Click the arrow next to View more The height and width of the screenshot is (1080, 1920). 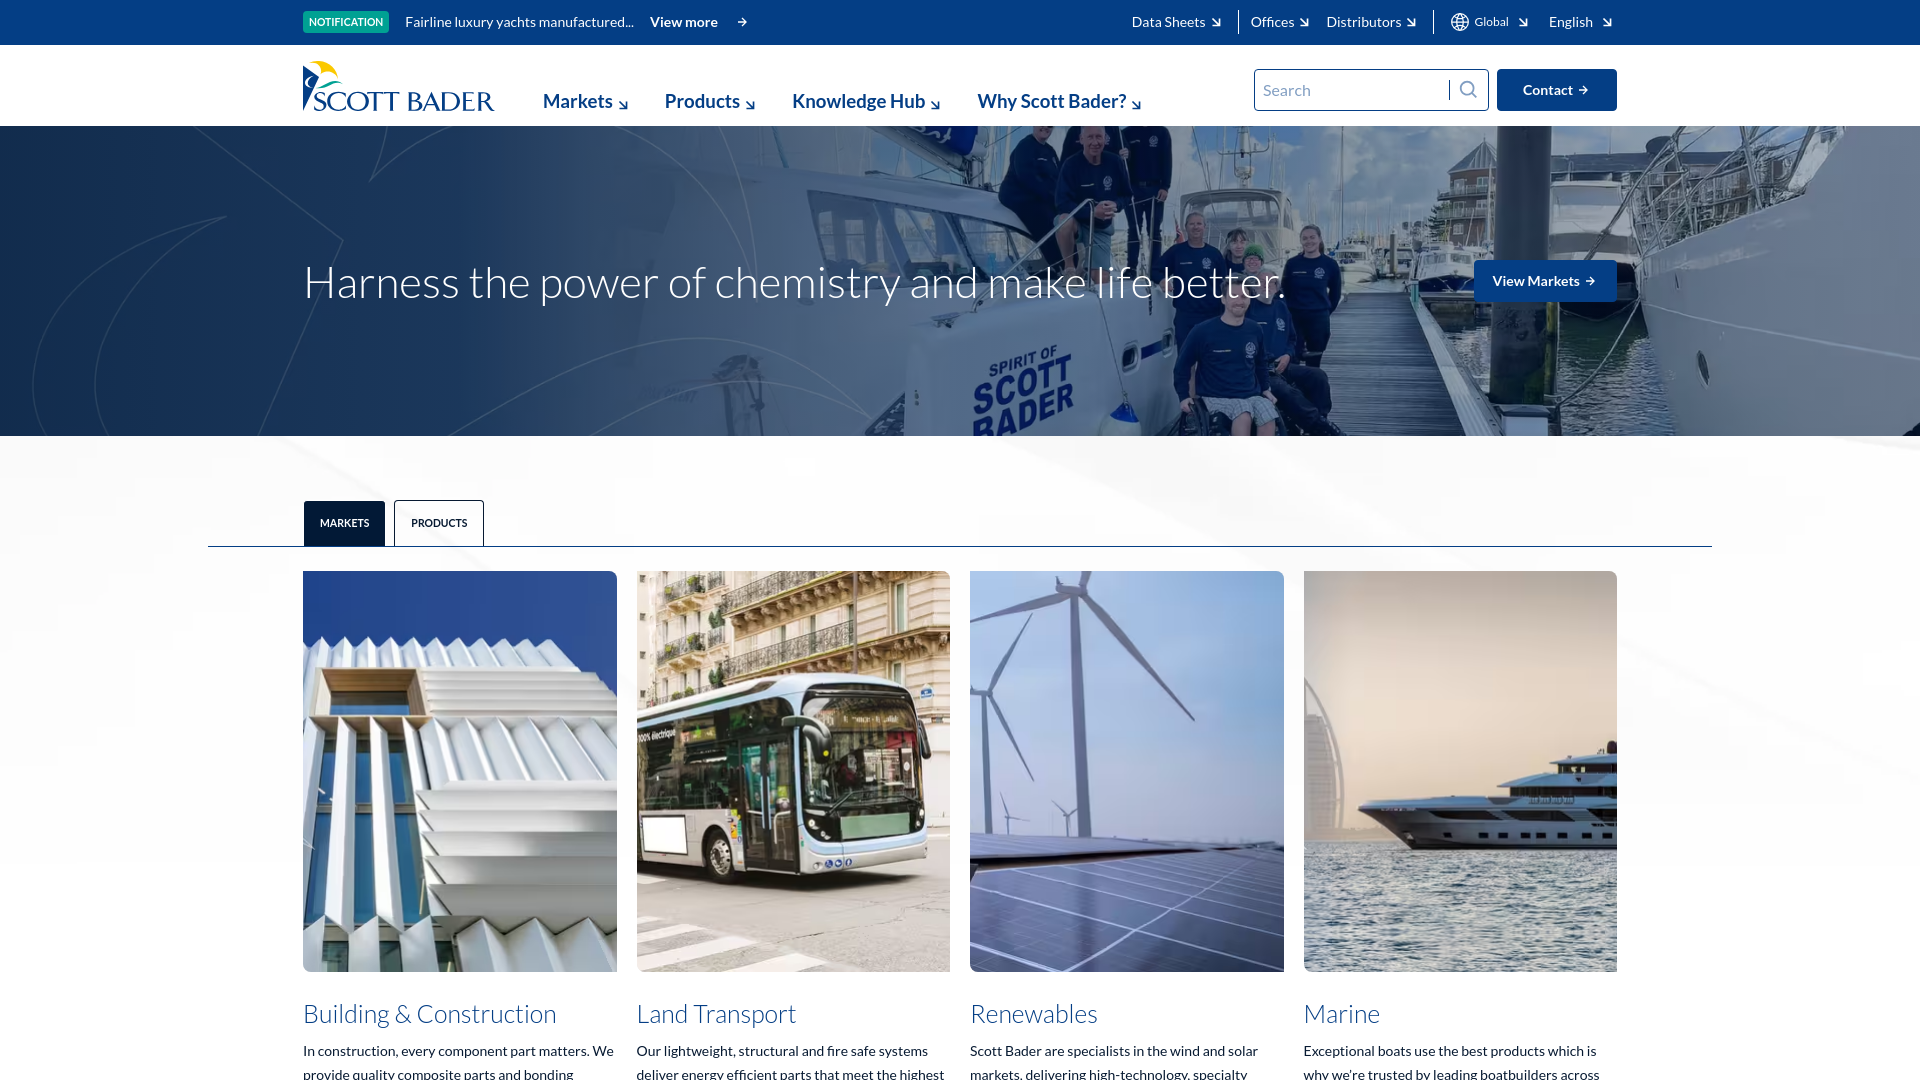[742, 22]
